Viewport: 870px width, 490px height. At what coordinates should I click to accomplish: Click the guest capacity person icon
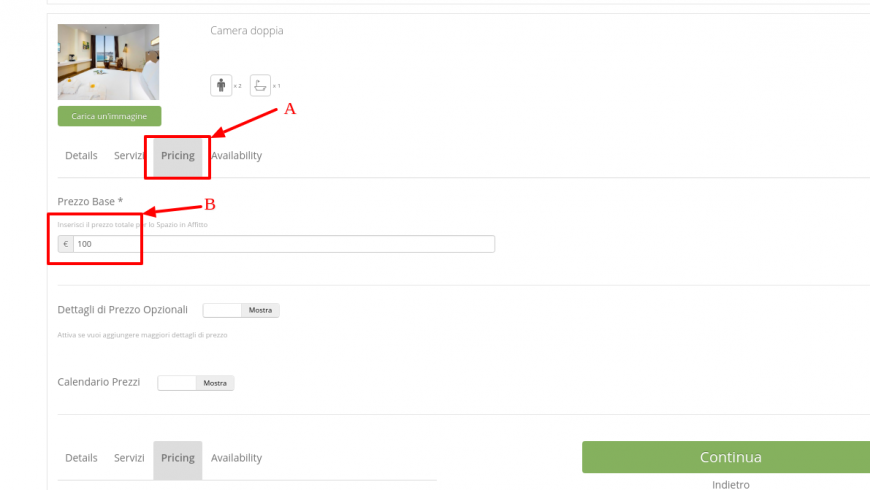point(221,85)
